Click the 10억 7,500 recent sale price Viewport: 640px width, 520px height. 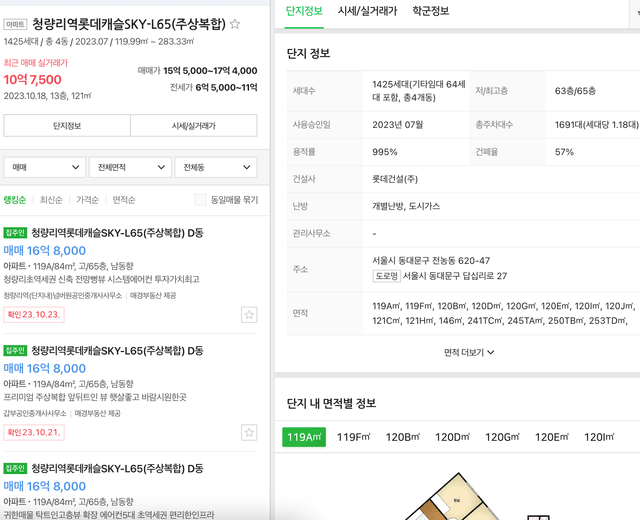[33, 80]
